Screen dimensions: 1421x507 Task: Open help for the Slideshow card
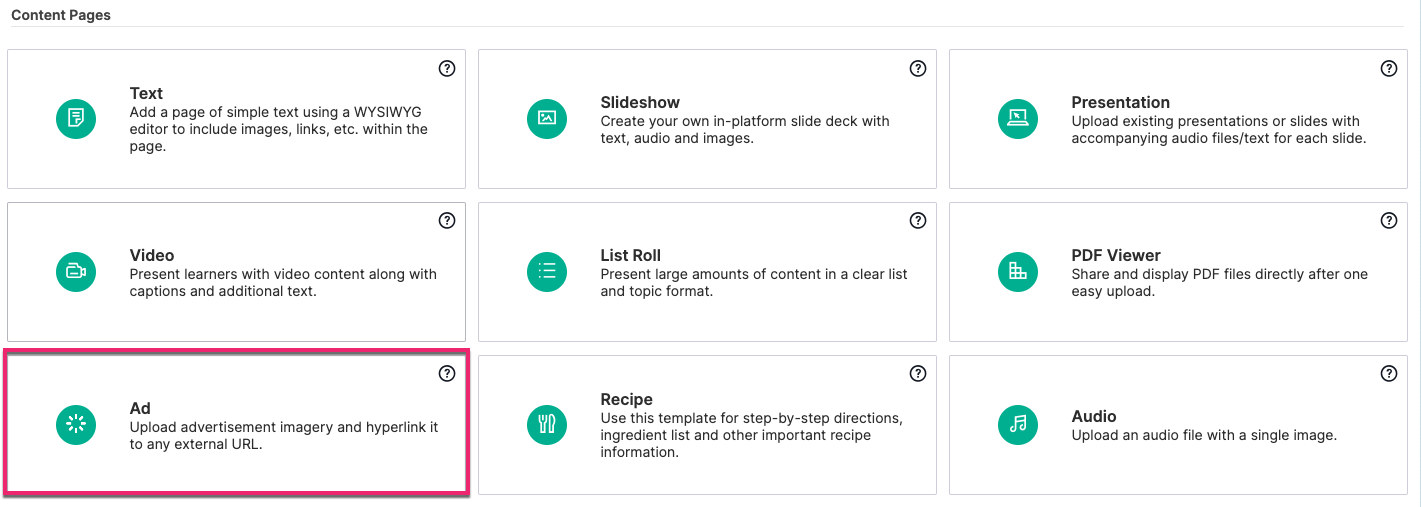918,69
